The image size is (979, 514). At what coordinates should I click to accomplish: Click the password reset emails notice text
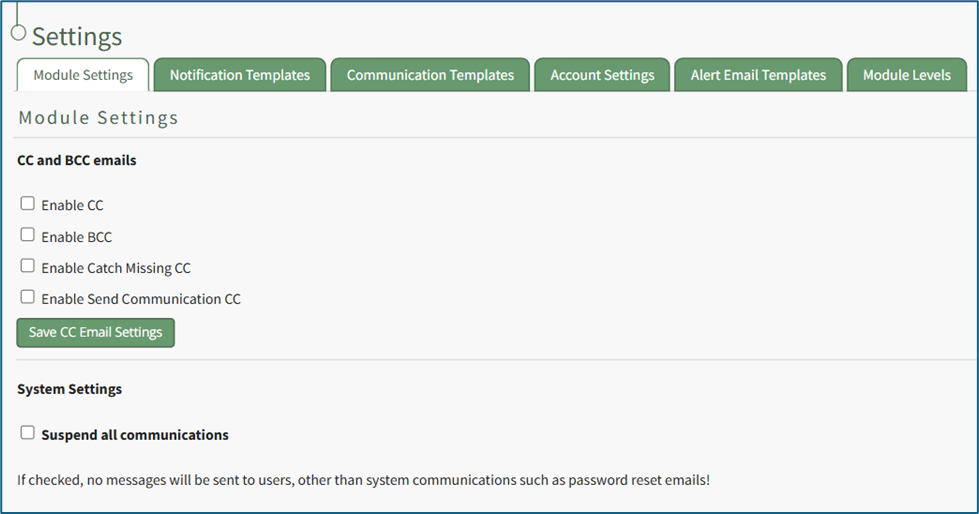363,479
